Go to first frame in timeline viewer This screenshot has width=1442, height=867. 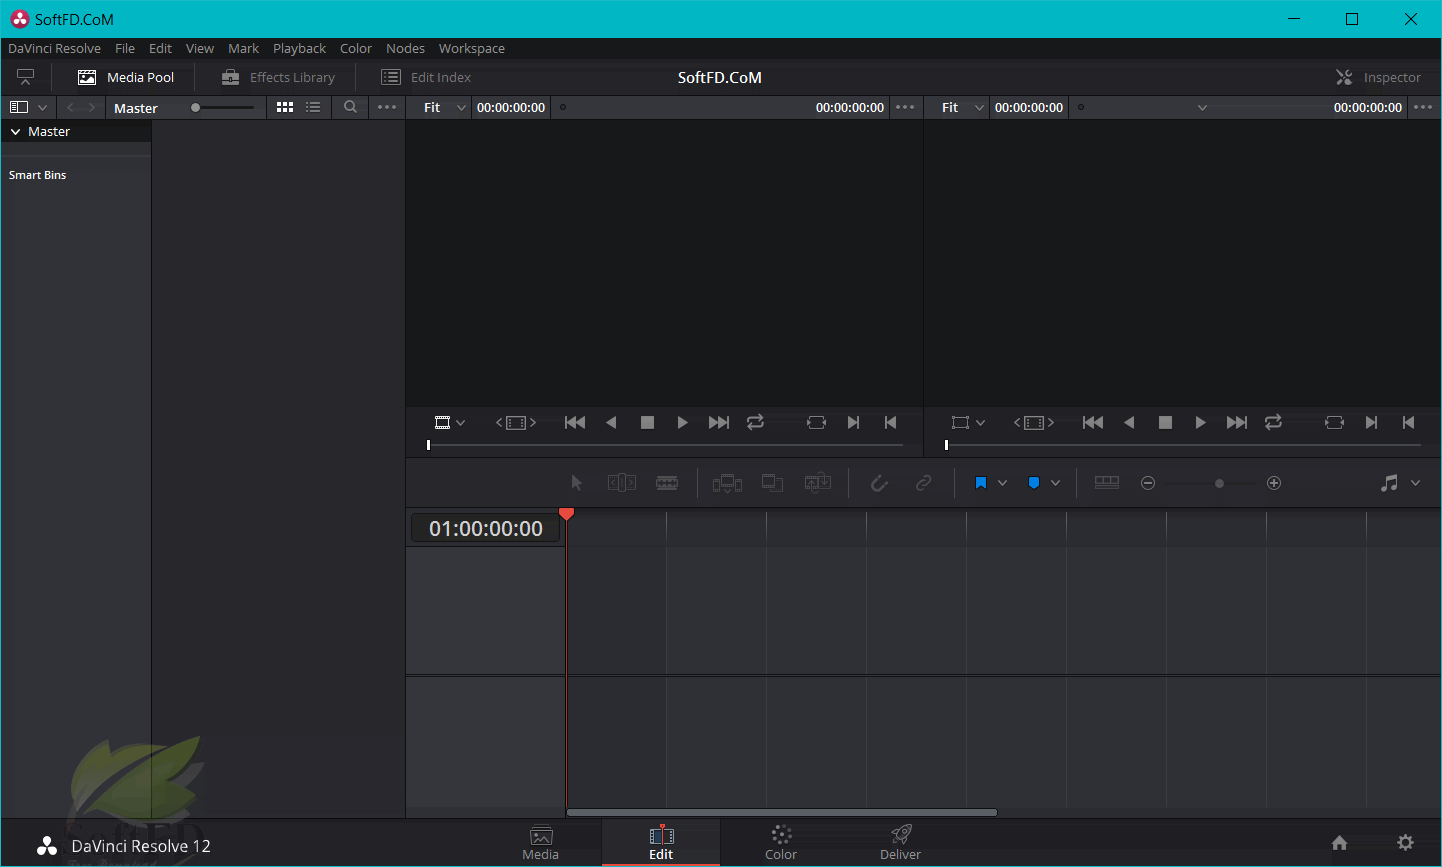[1093, 423]
